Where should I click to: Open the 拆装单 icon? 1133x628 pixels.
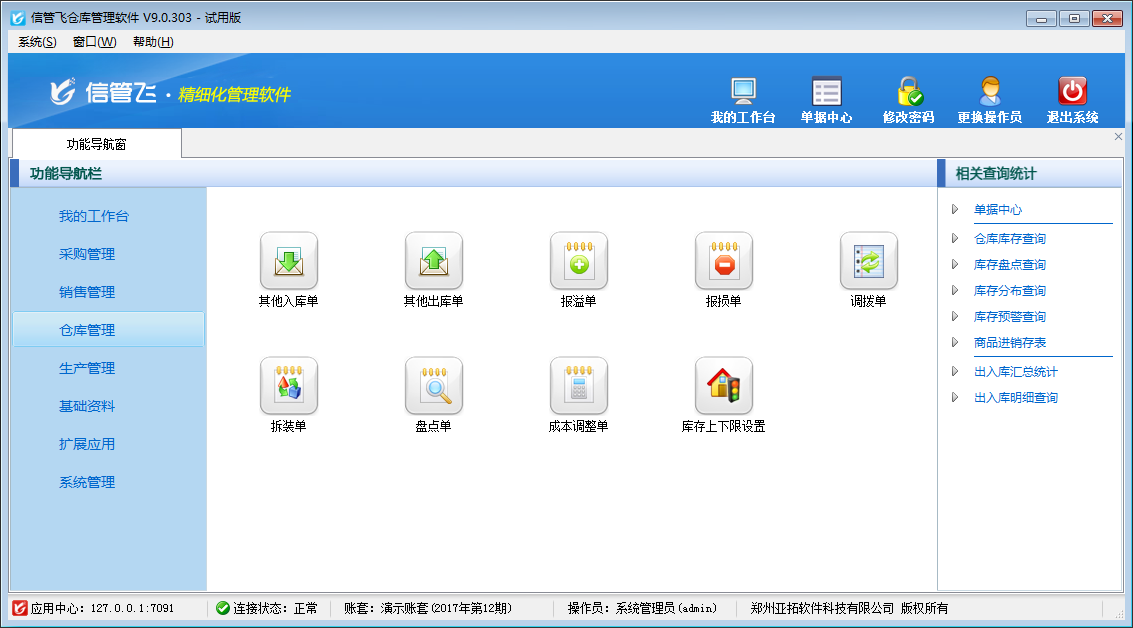coord(288,386)
